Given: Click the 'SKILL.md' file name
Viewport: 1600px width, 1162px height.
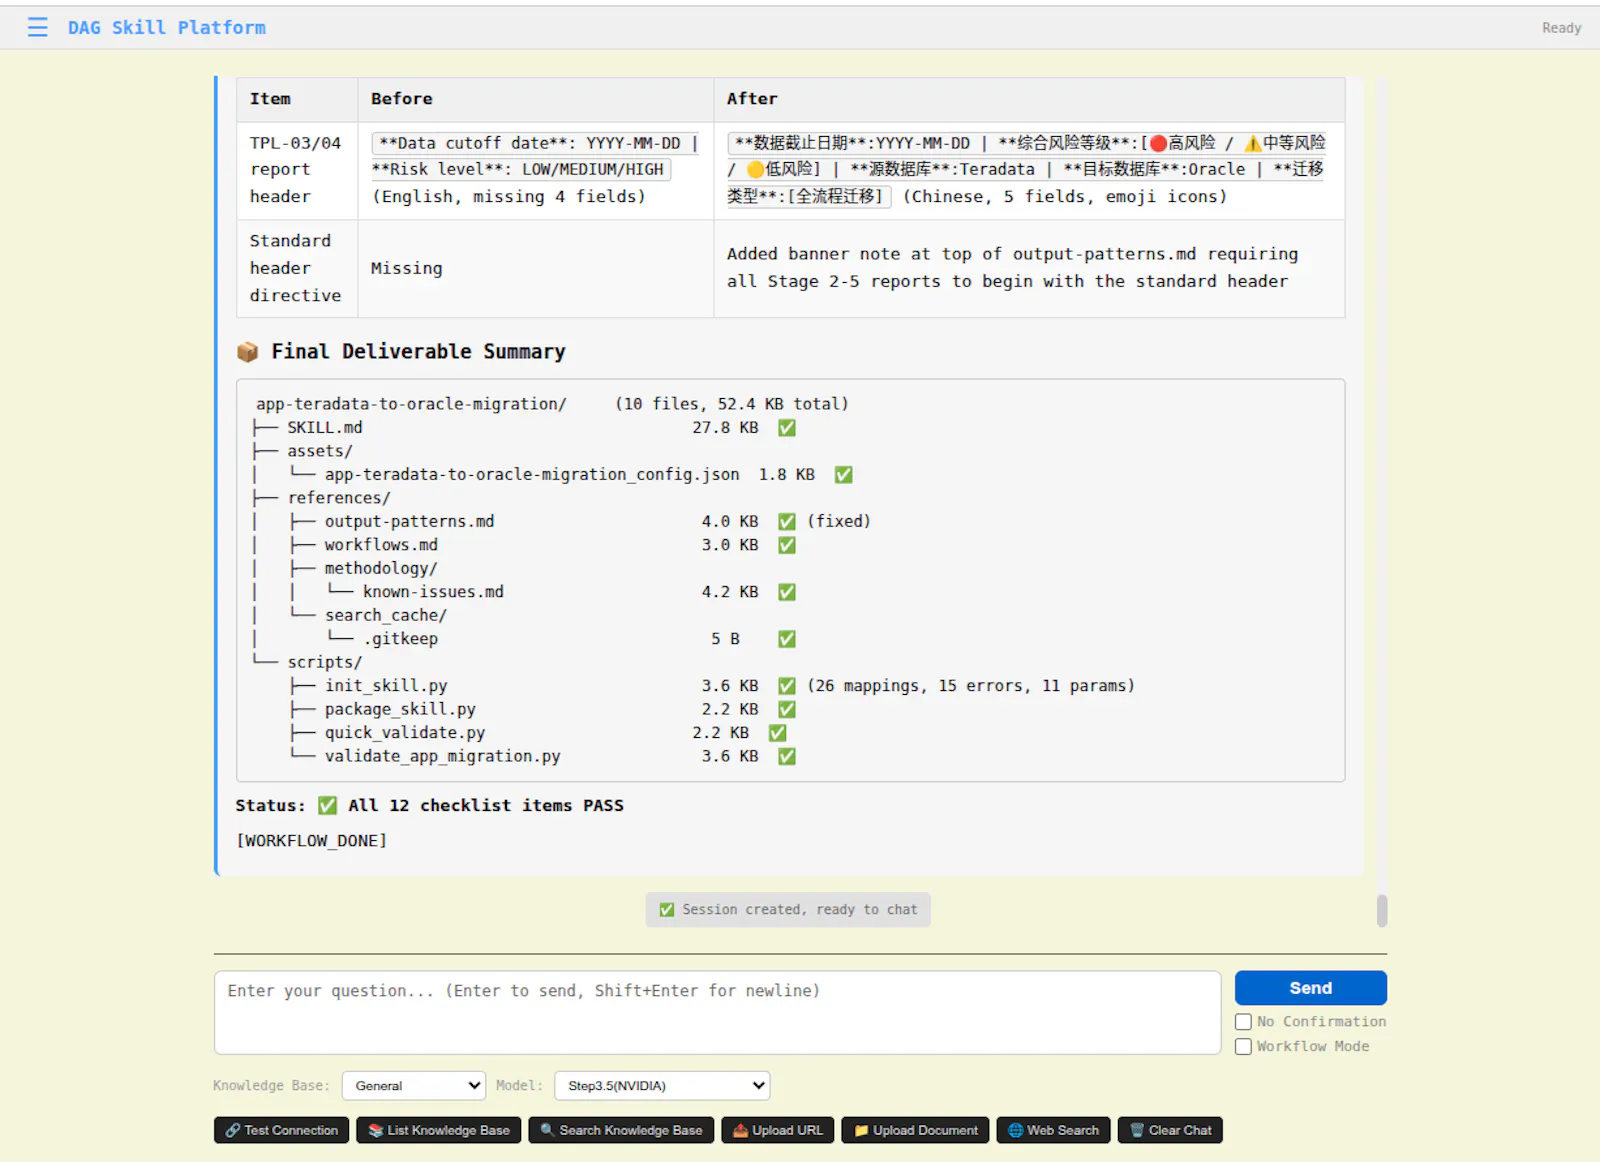Looking at the screenshot, I should pyautogui.click(x=325, y=428).
